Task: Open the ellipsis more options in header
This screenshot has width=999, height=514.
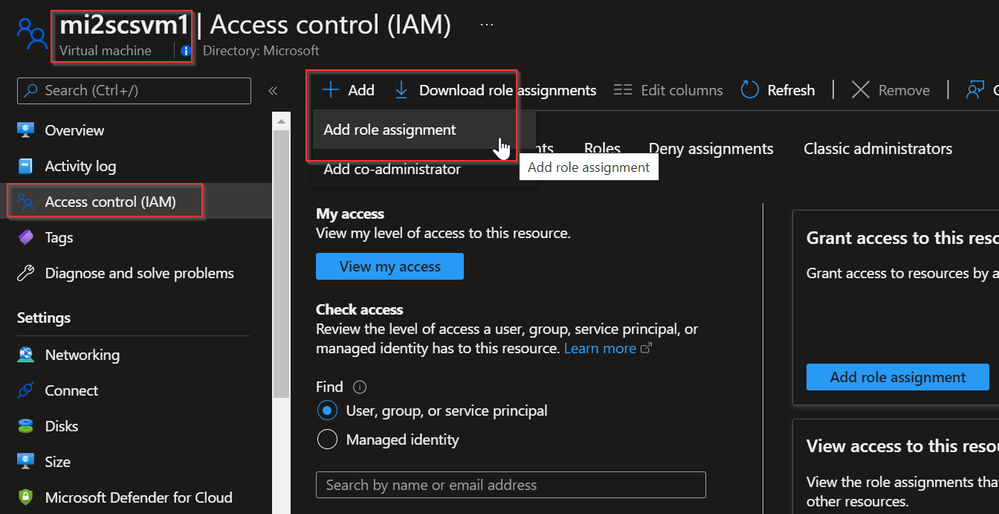Action: pos(487,24)
